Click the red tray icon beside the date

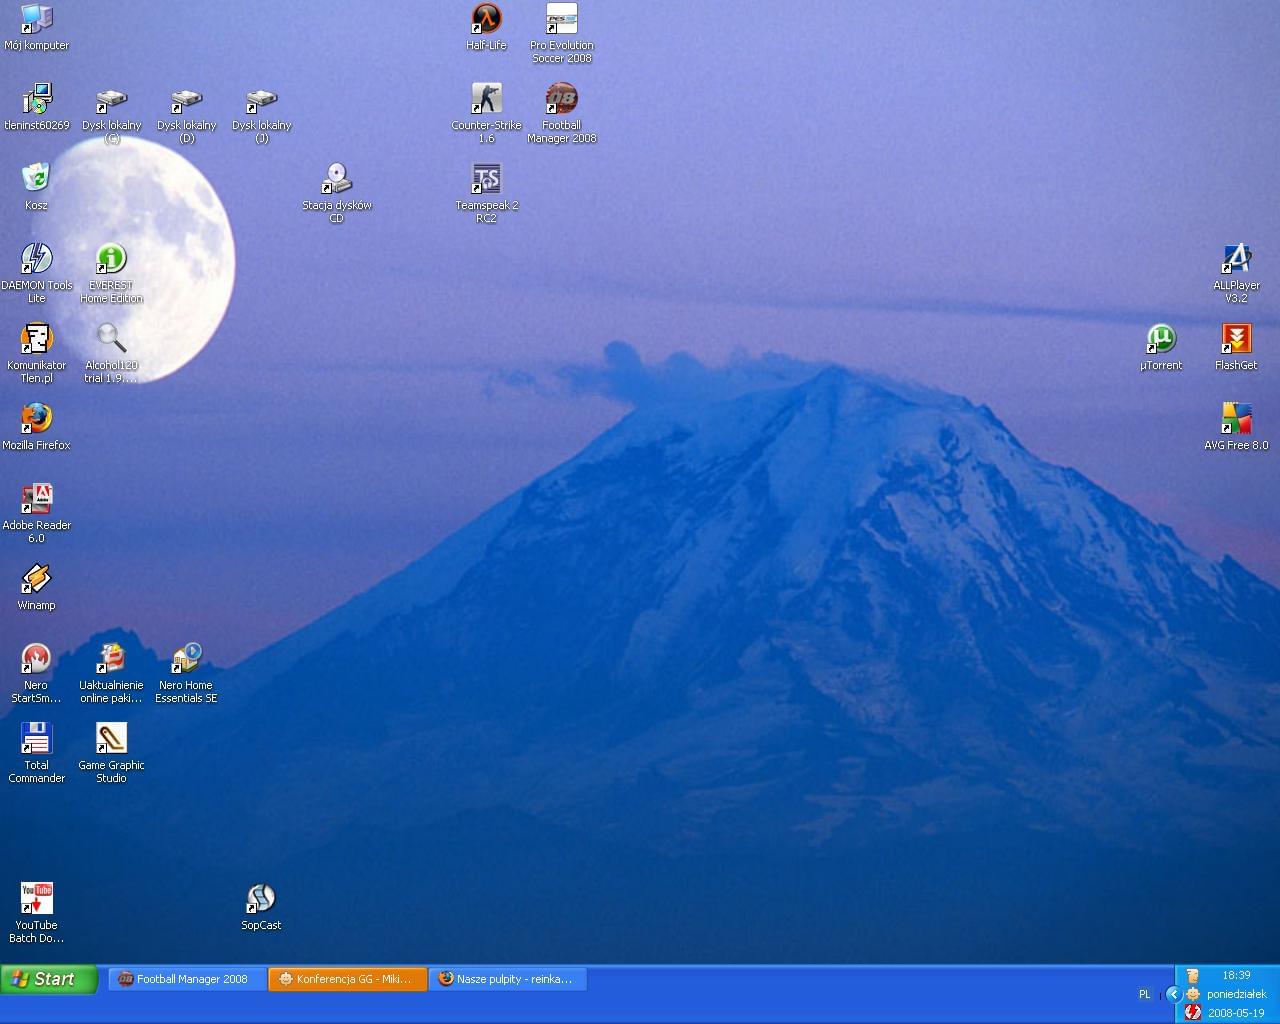coord(1192,1012)
